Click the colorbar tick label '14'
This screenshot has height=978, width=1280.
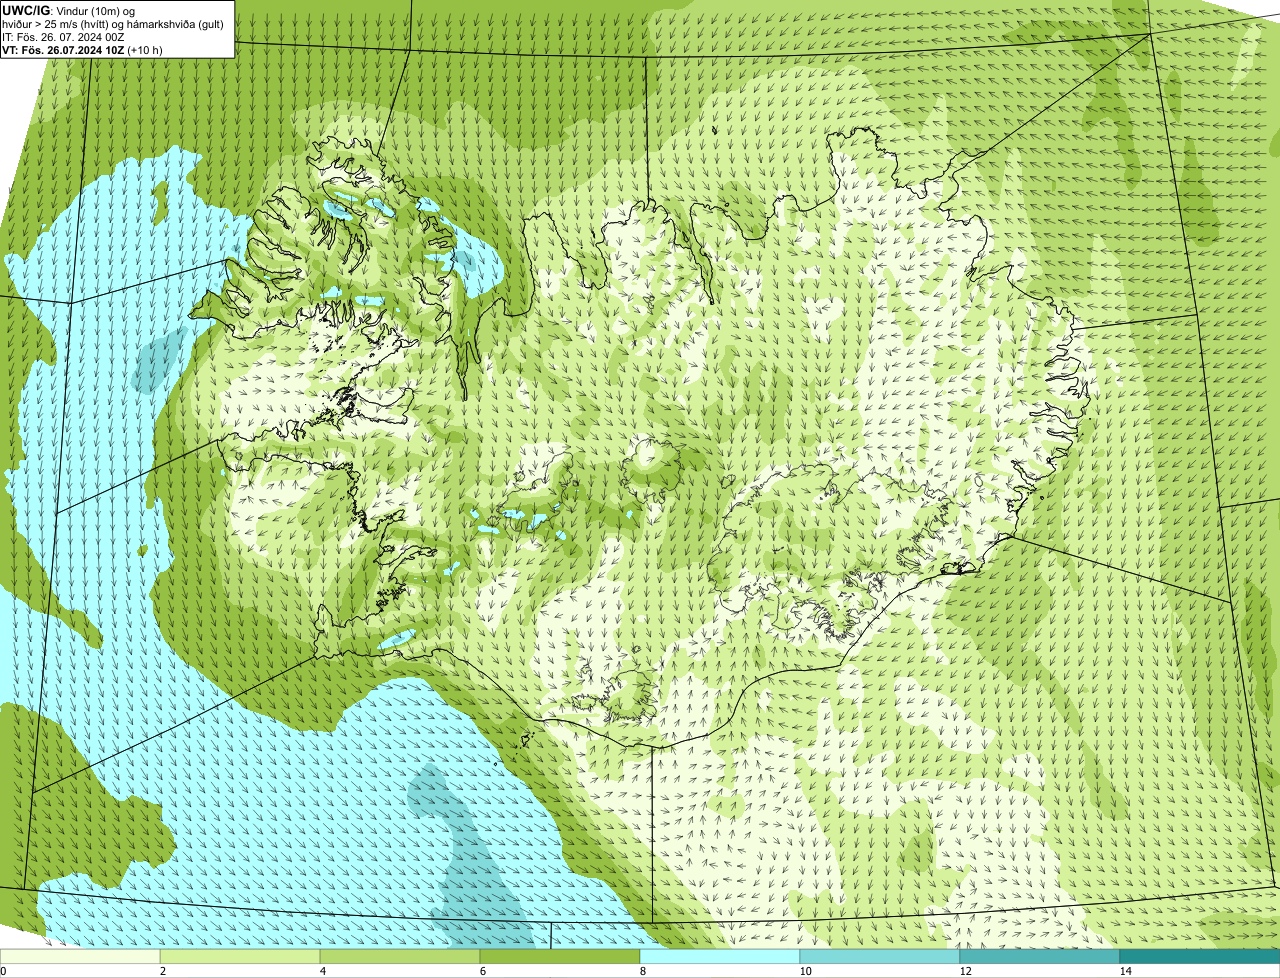tap(1125, 971)
